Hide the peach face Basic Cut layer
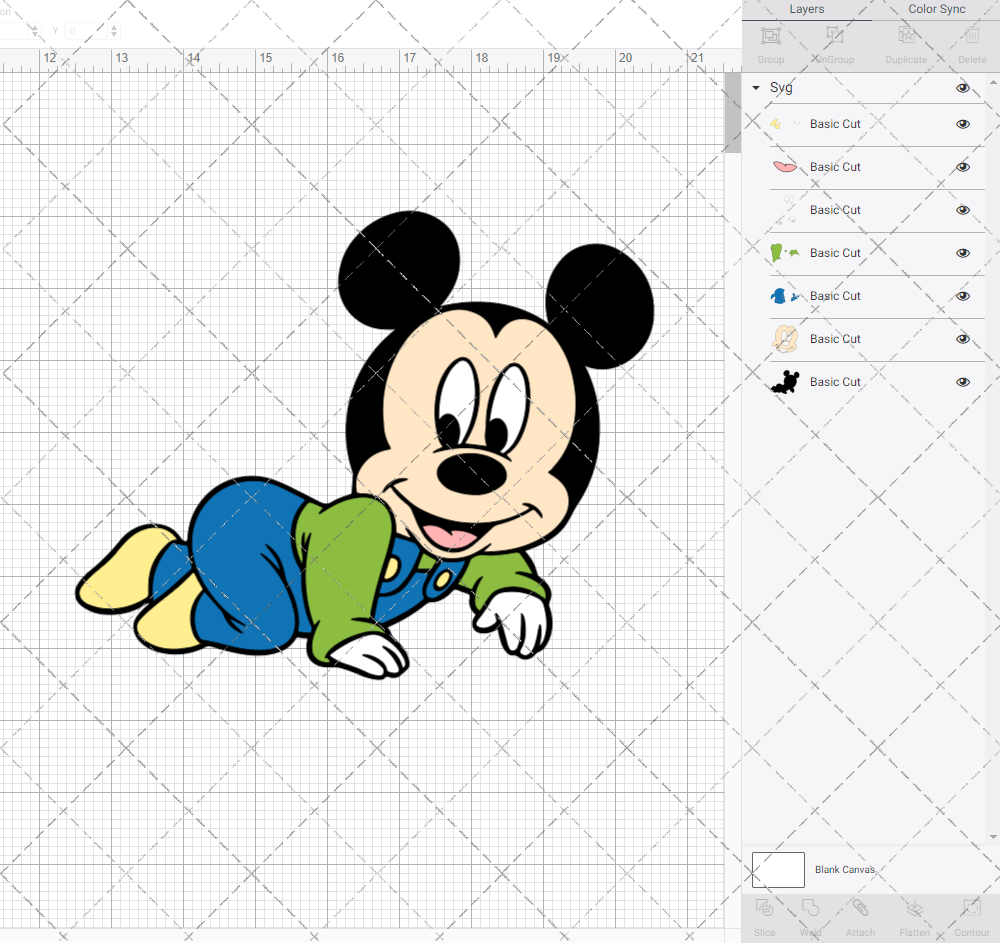Viewport: 1000px width, 943px height. 963,339
